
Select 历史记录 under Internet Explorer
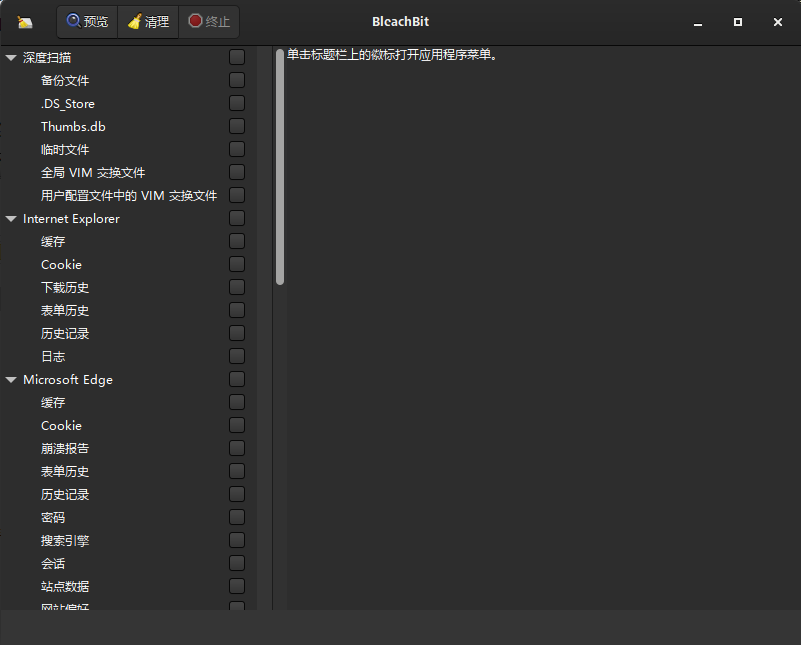(x=65, y=333)
